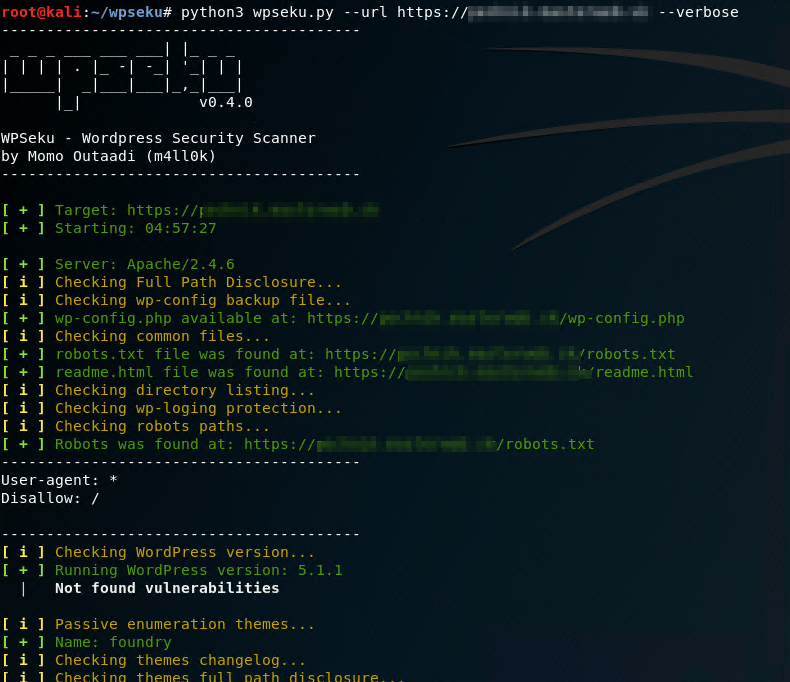
Task: Click the wpseku.py script name in command
Action: 281,12
